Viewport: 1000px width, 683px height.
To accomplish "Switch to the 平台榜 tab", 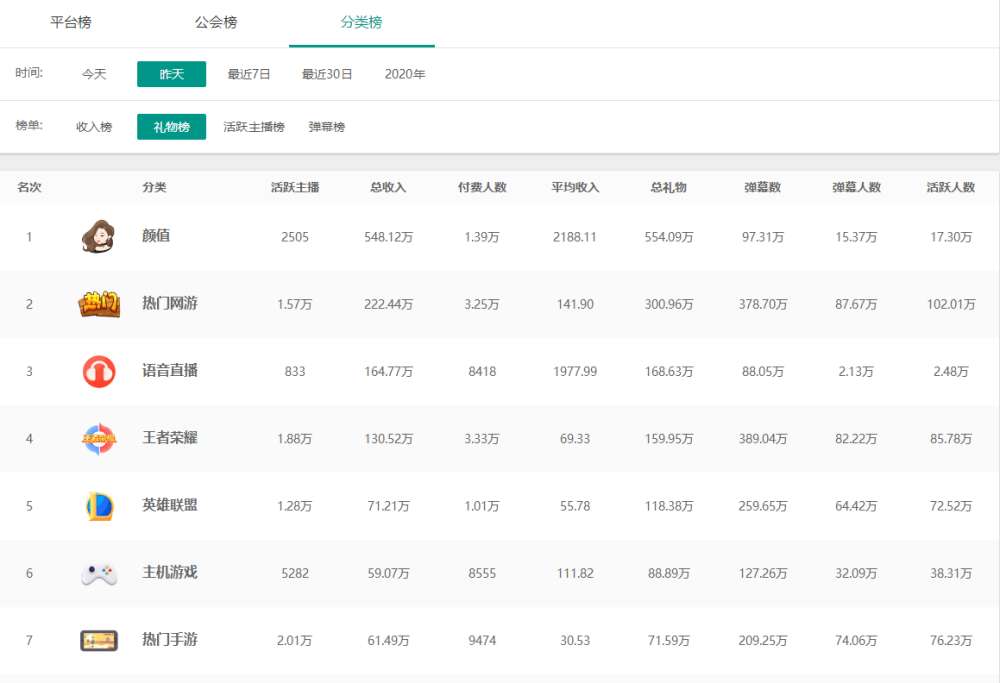I will (71, 22).
